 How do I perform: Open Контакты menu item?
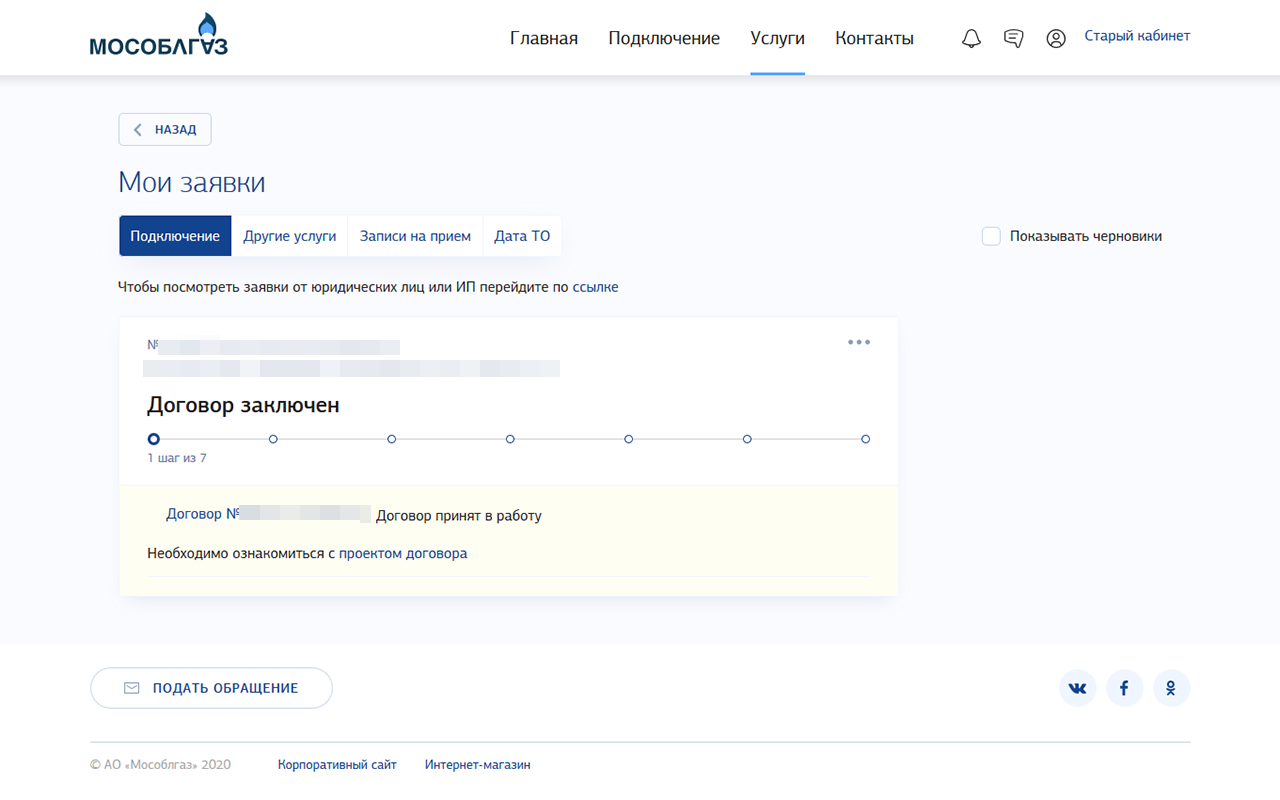874,38
